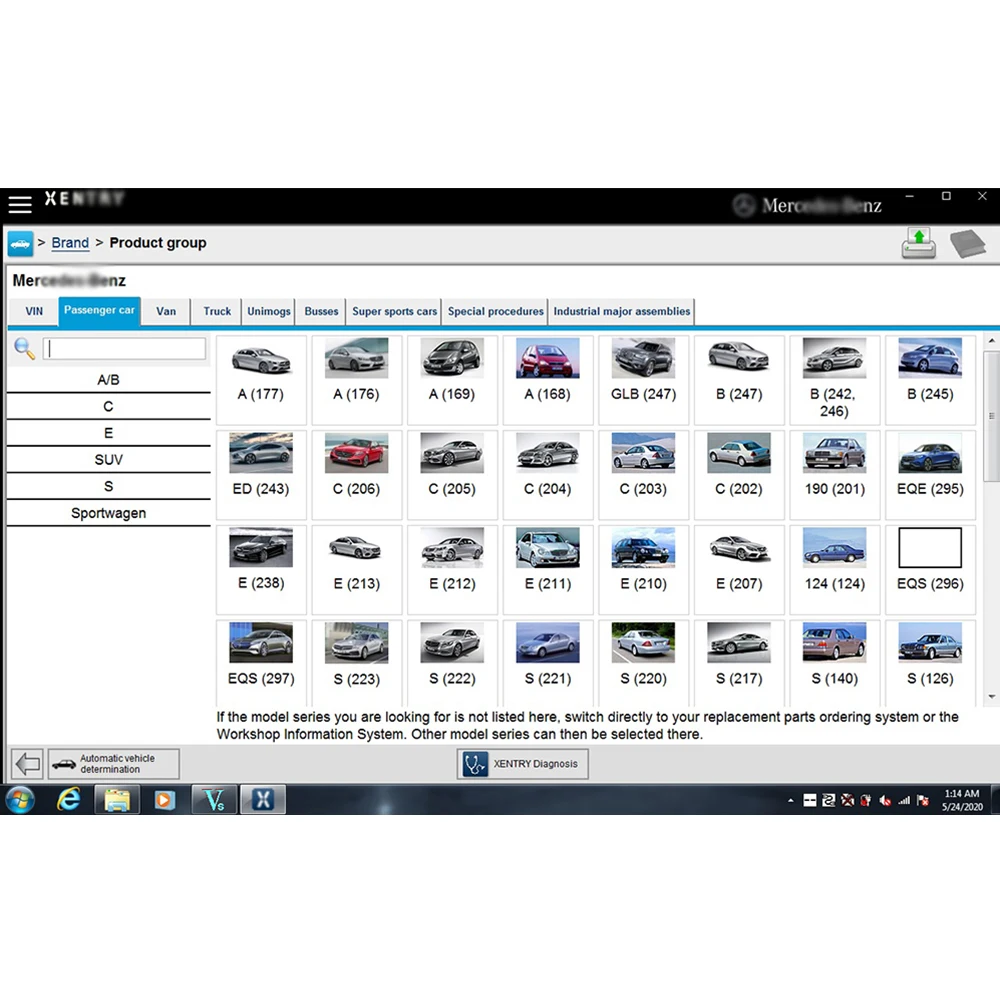Click the volume speaker tray icon
1000x1000 pixels.
click(x=885, y=800)
